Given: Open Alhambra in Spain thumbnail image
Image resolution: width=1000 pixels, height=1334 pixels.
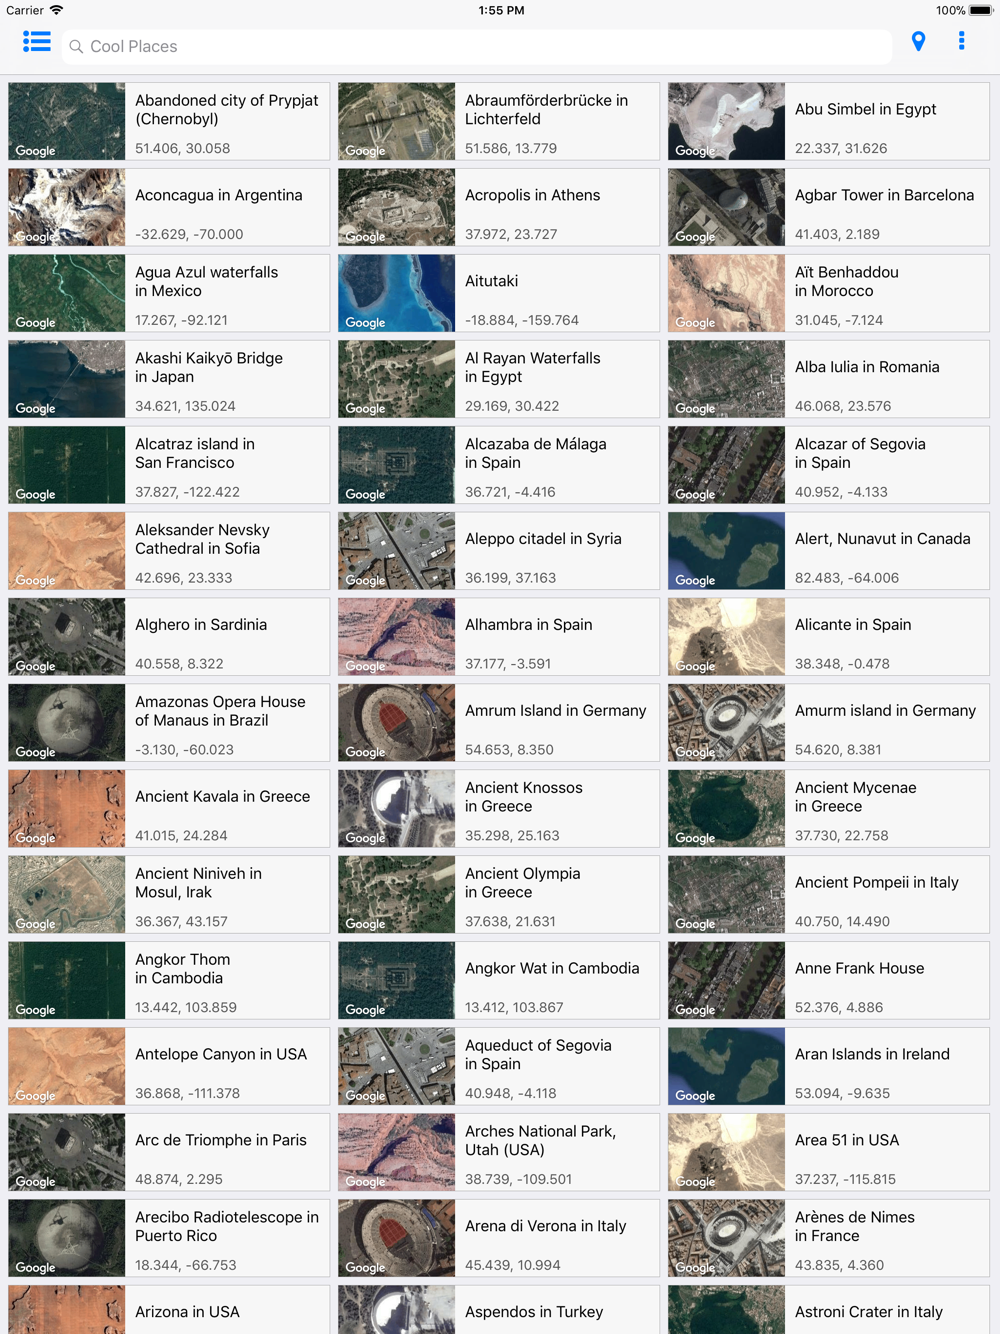Looking at the screenshot, I should [396, 637].
